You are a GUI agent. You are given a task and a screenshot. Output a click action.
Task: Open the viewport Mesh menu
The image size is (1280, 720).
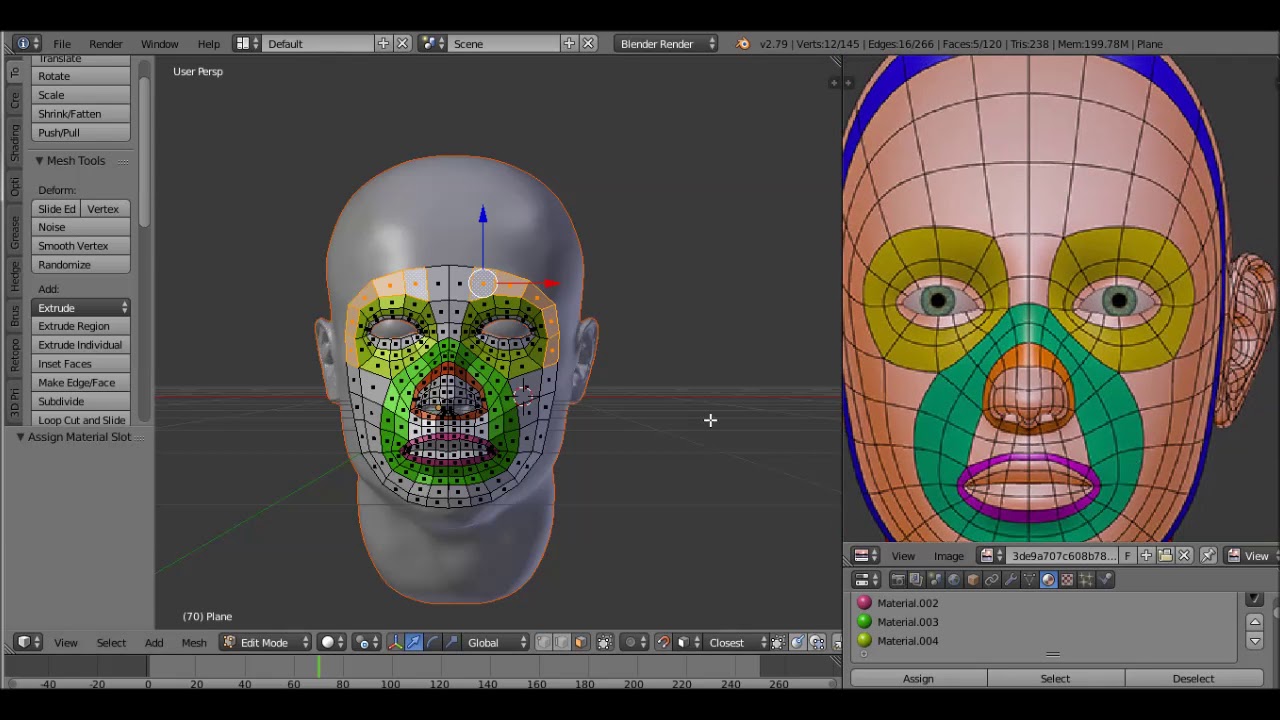click(x=194, y=643)
